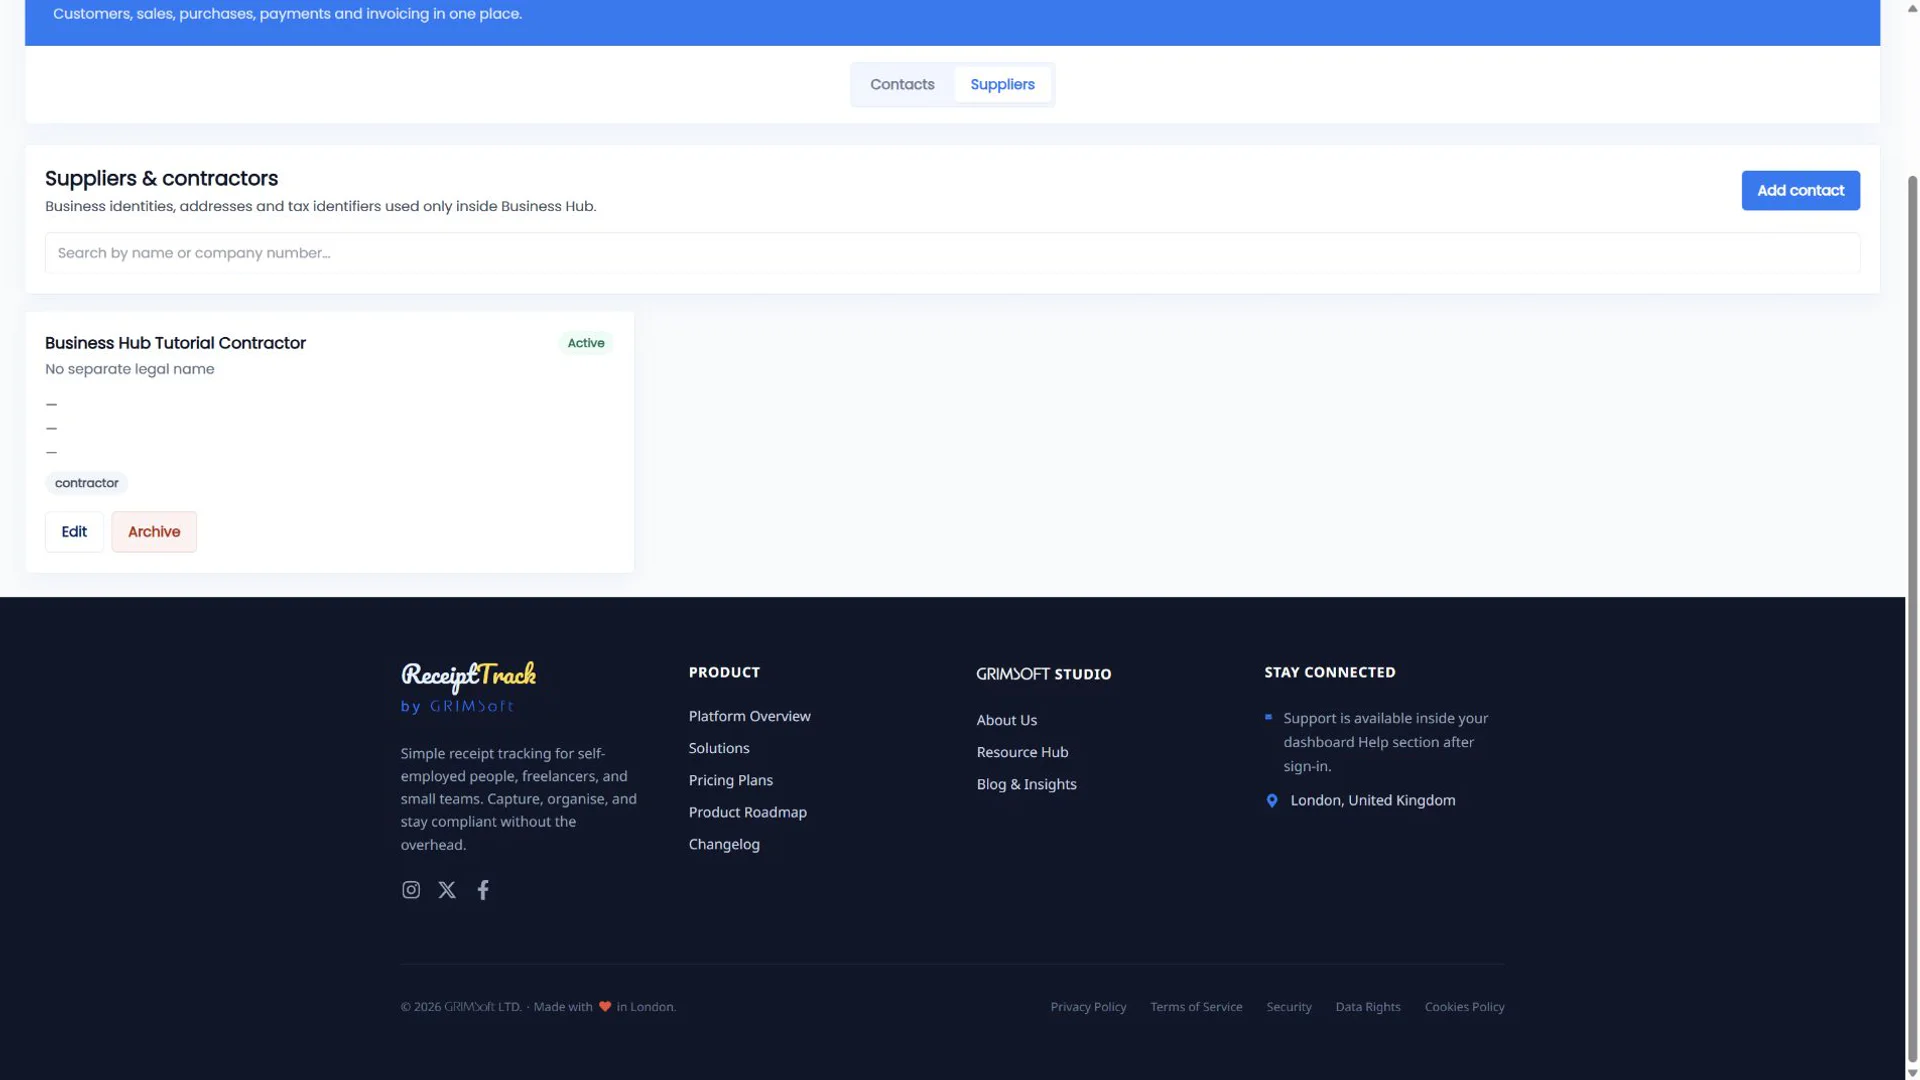Open the About Us link
Screen dimensions: 1920x1080
click(x=1007, y=720)
